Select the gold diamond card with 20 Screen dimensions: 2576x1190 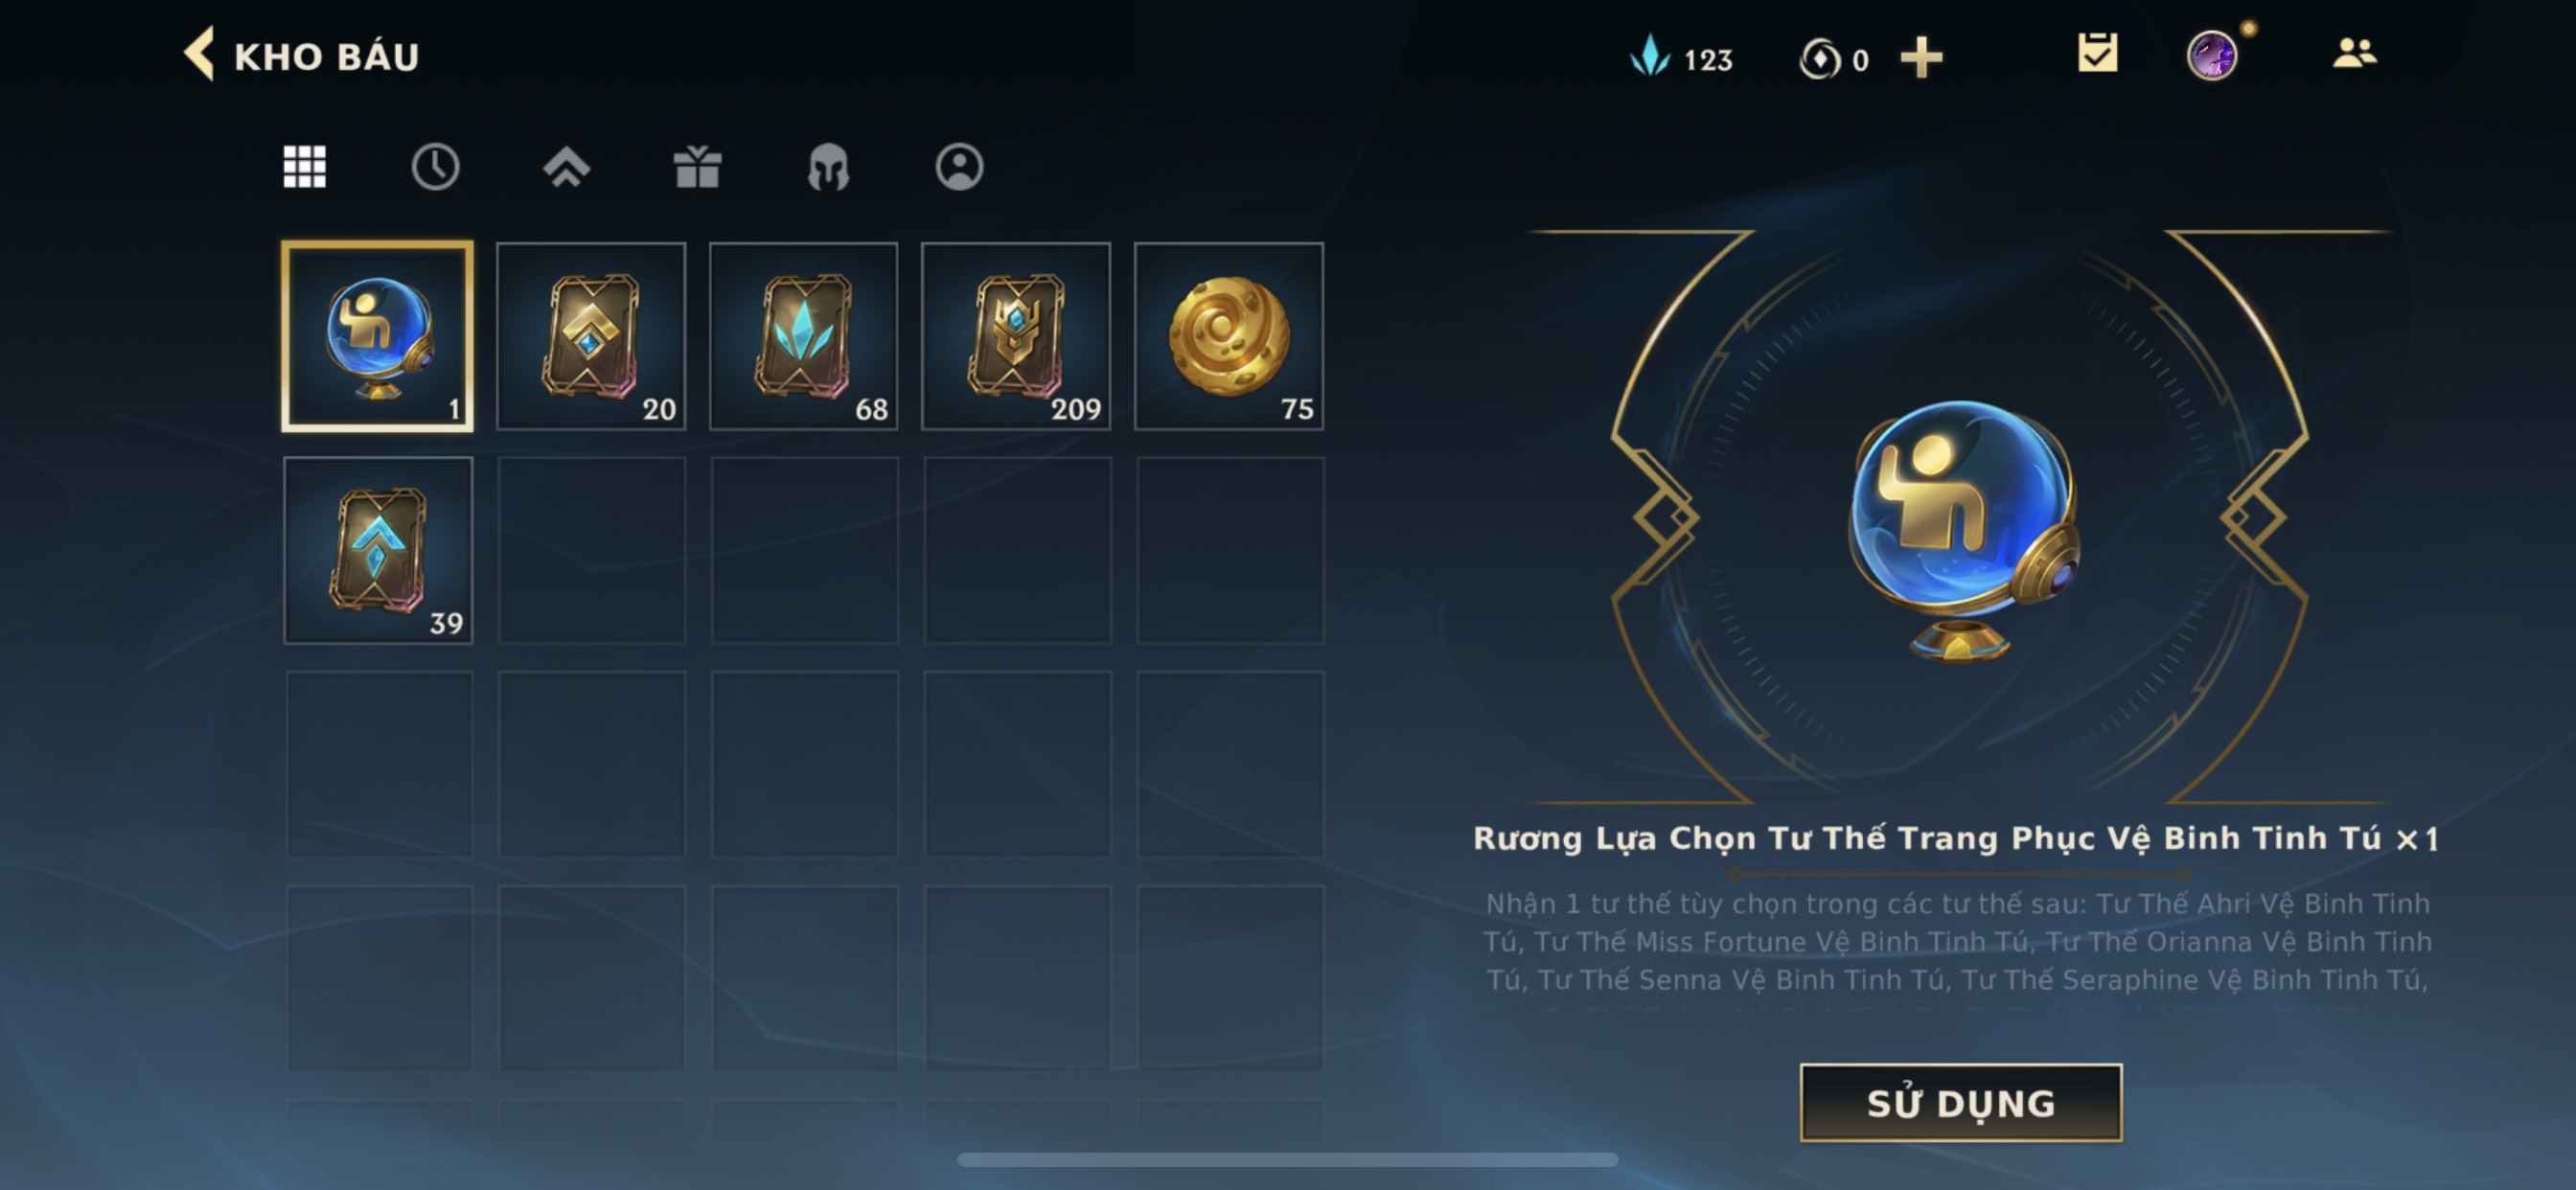click(591, 336)
